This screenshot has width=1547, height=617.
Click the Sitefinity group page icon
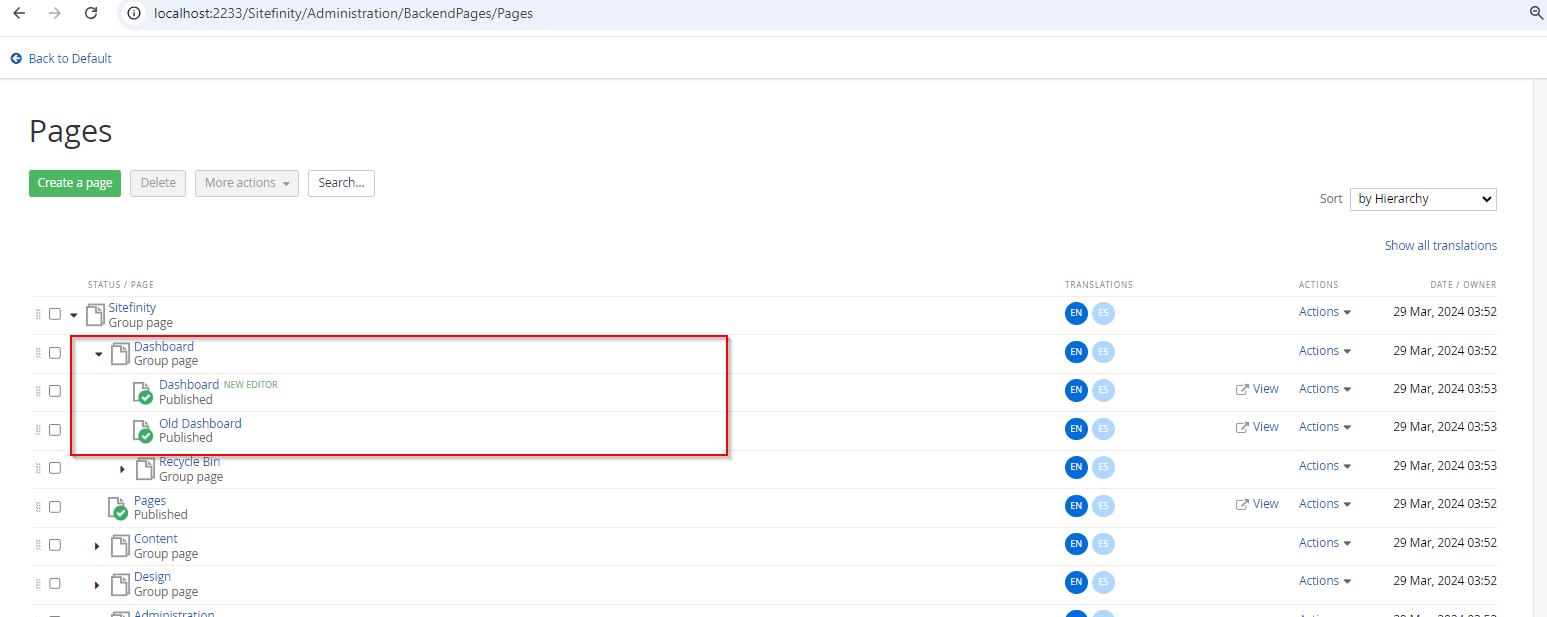pos(95,315)
